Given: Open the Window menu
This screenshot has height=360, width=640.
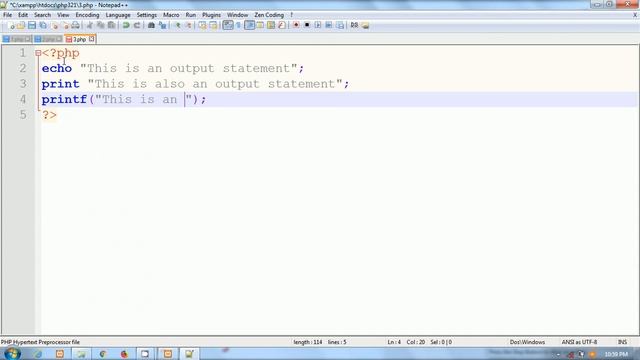Looking at the screenshot, I should point(237,15).
